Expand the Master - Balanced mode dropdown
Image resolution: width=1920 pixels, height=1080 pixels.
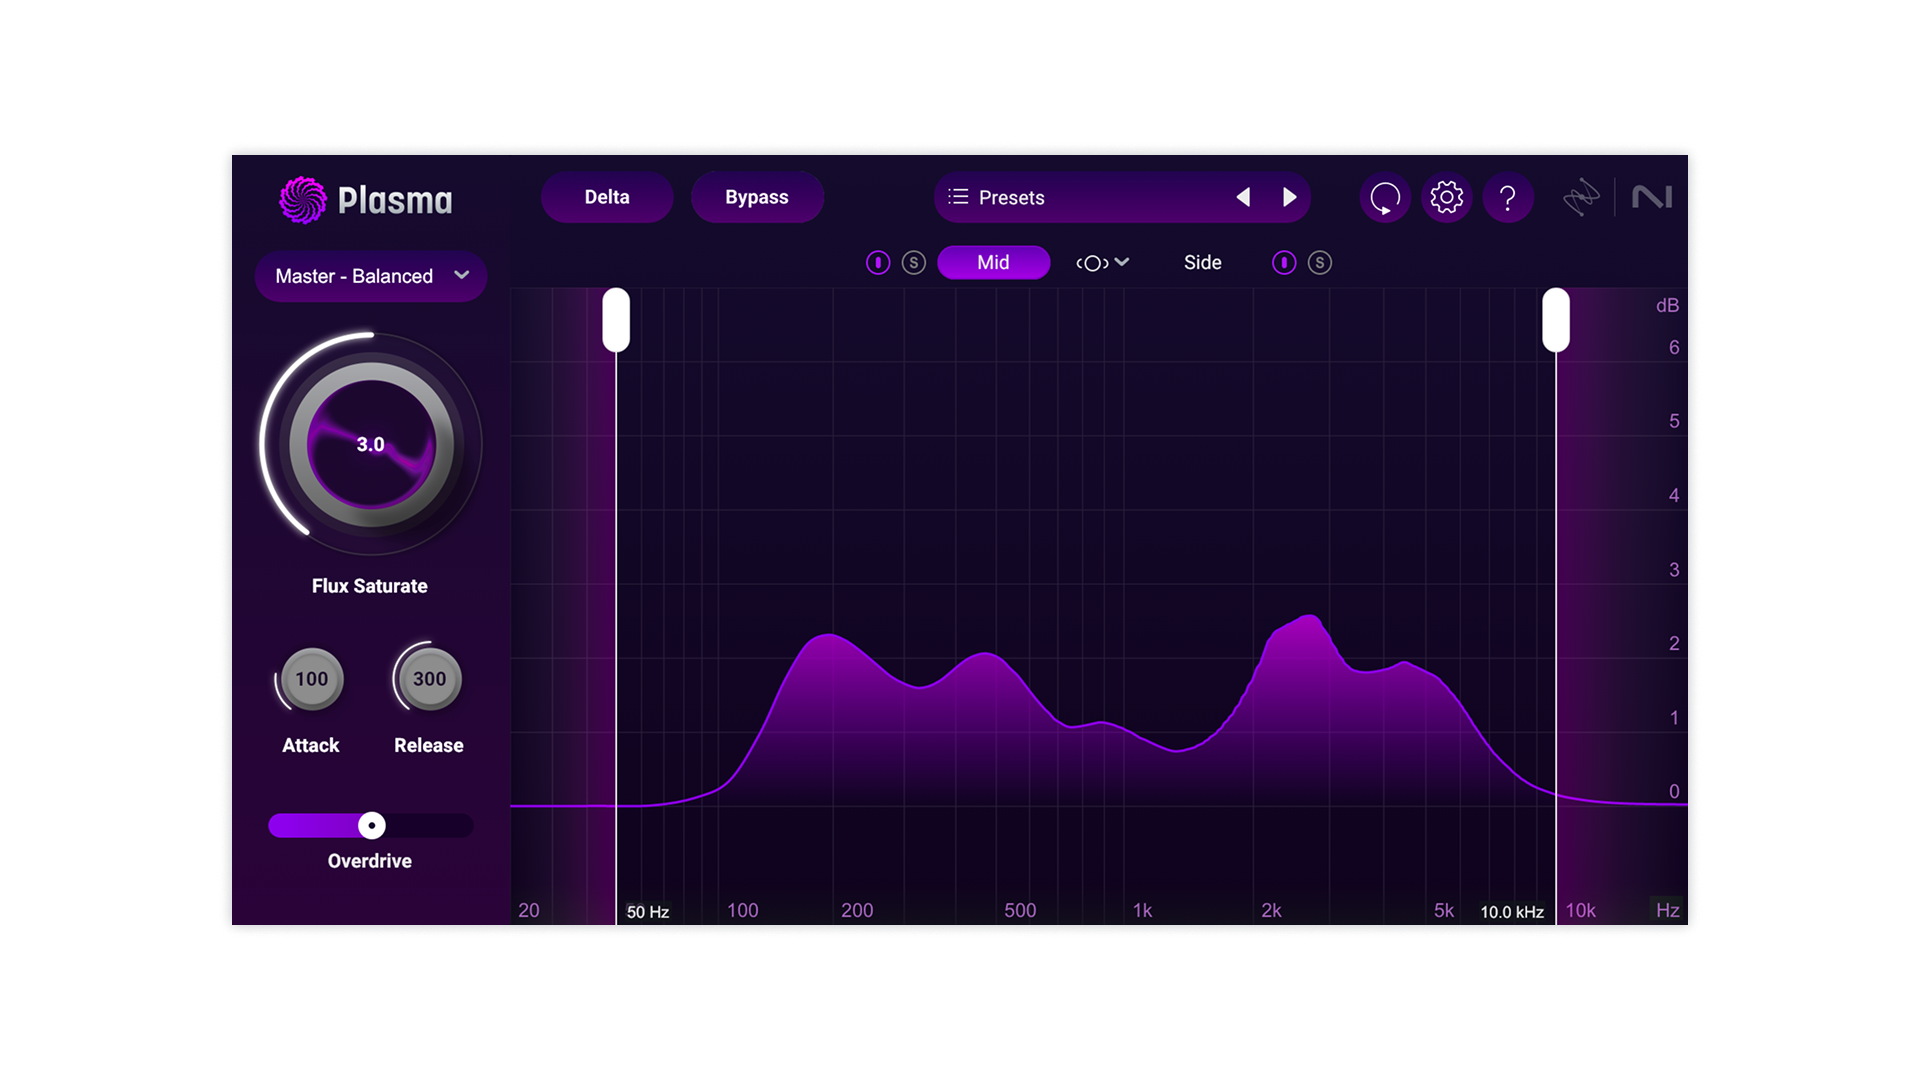[x=371, y=276]
